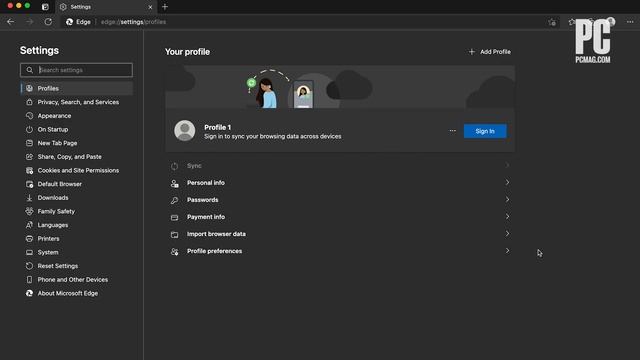This screenshot has width=640, height=360.
Task: Click the Passwords key icon
Action: tap(174, 200)
